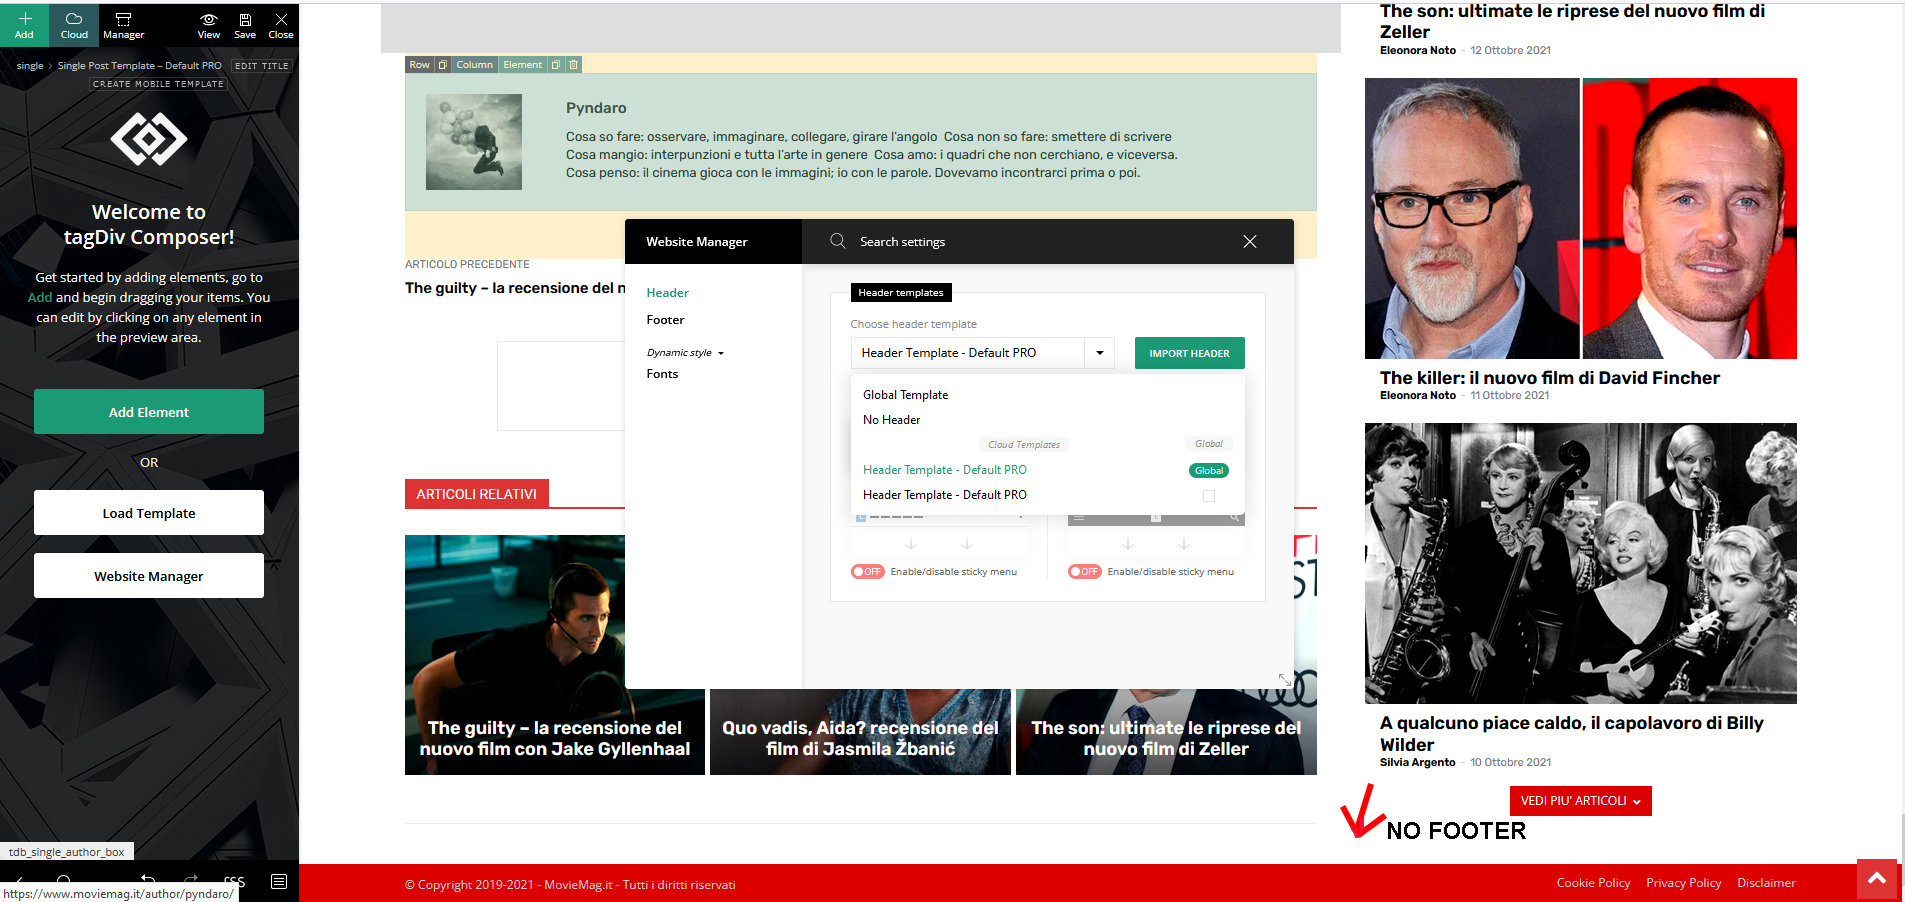Viewport: 1905px width, 902px height.
Task: Delete the element with the trash icon
Action: pyautogui.click(x=573, y=65)
